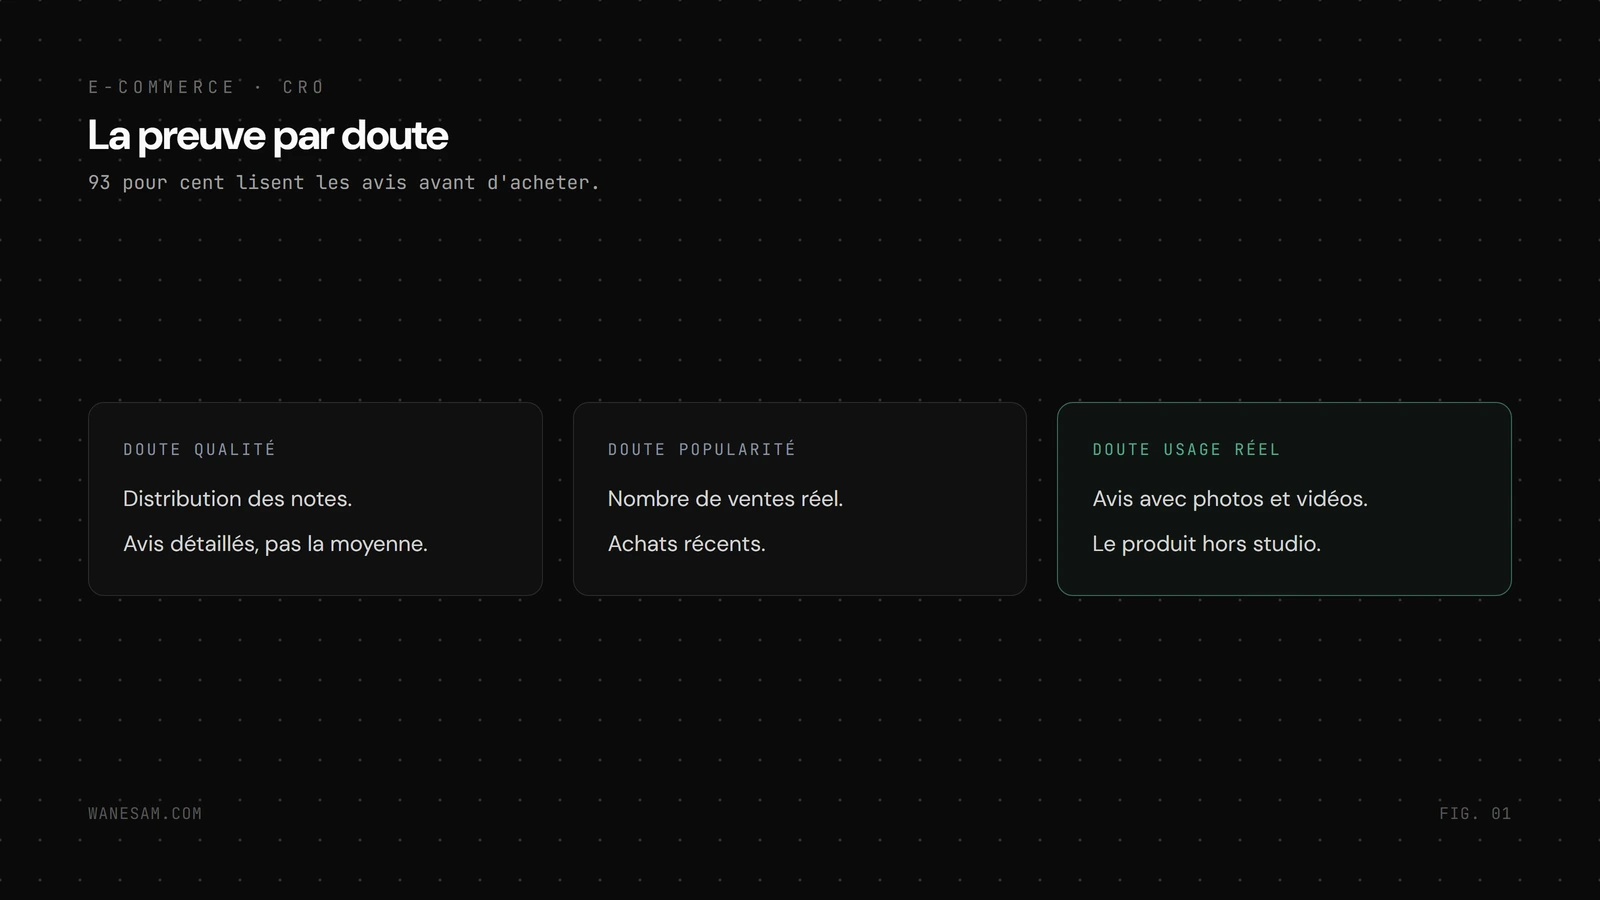Open the DOUTE QUALITÉ card
The image size is (1600, 900).
(x=315, y=499)
